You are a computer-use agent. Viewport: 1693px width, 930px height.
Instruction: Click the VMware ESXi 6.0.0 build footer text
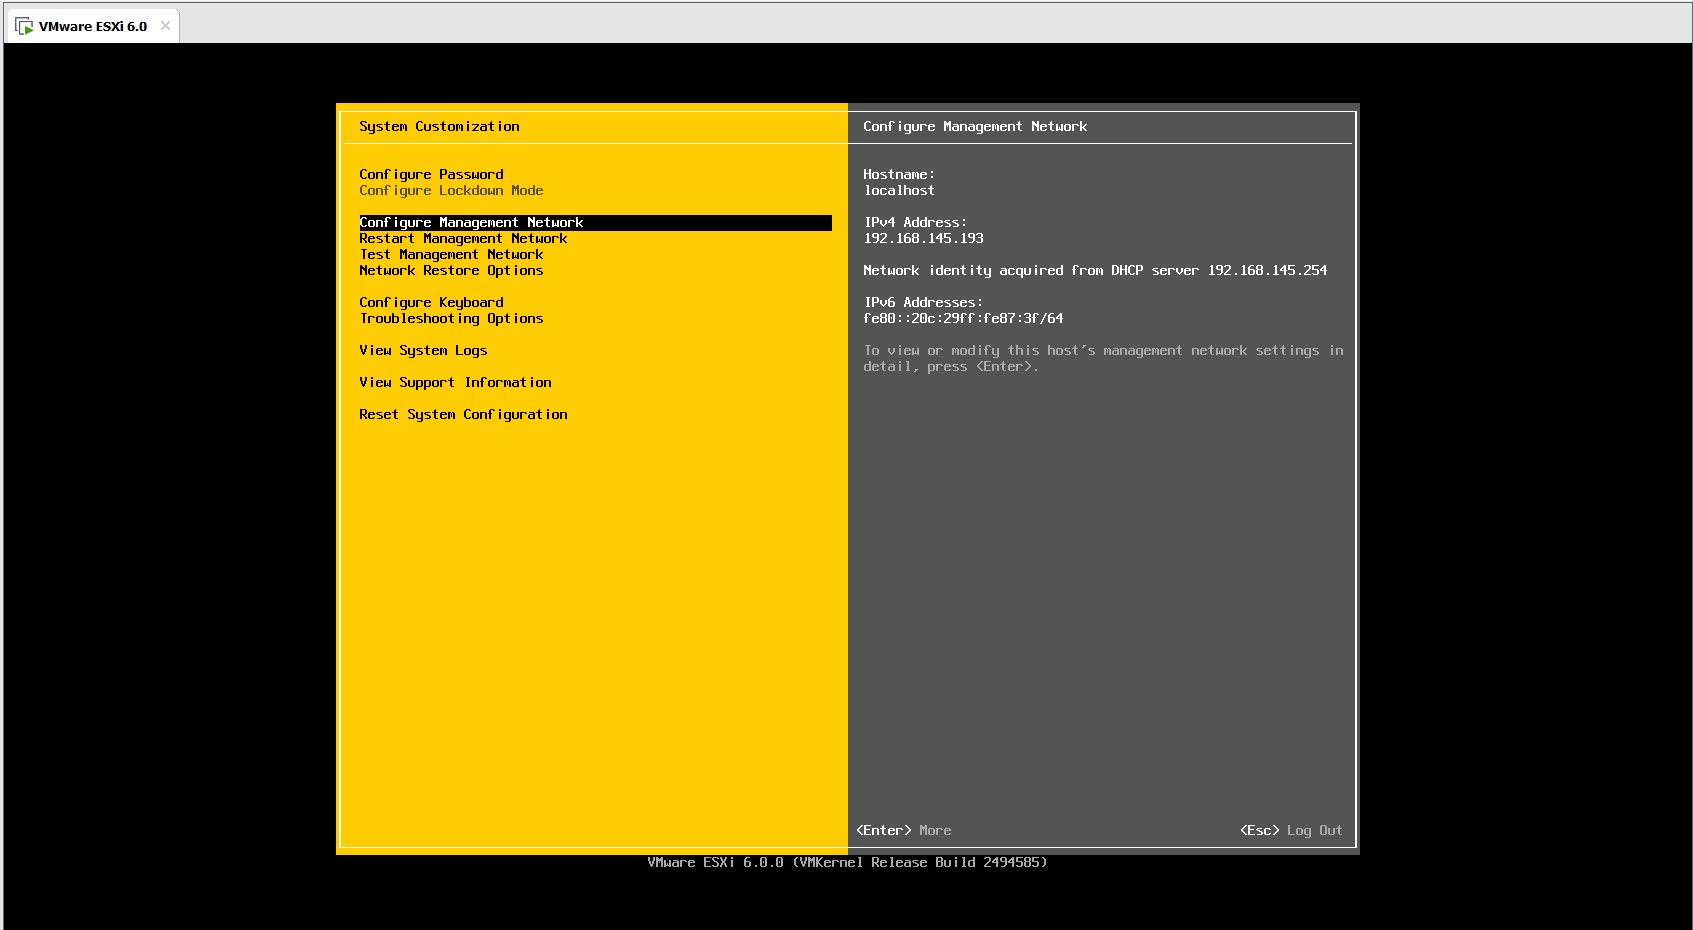847,863
